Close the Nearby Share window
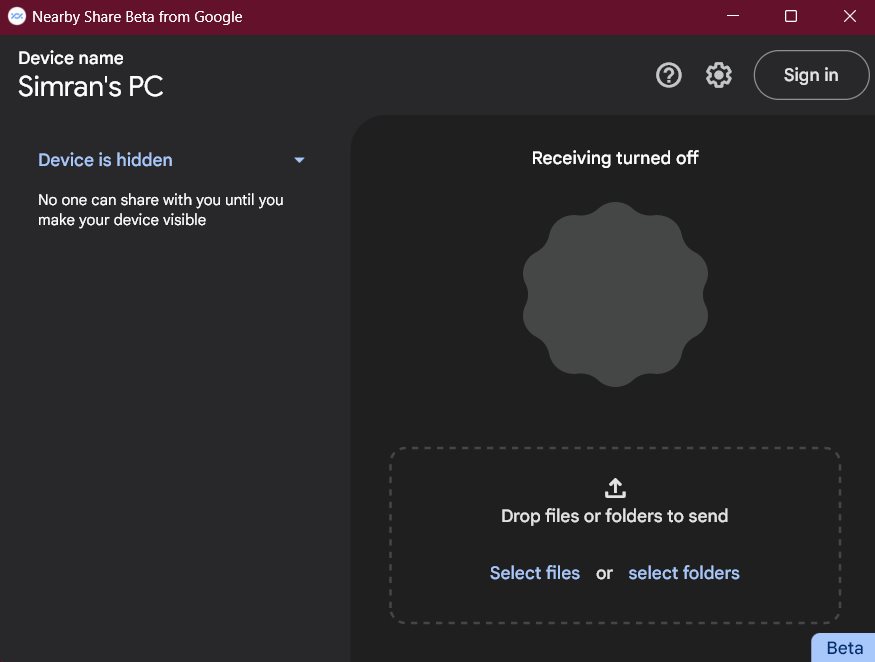 (x=849, y=16)
